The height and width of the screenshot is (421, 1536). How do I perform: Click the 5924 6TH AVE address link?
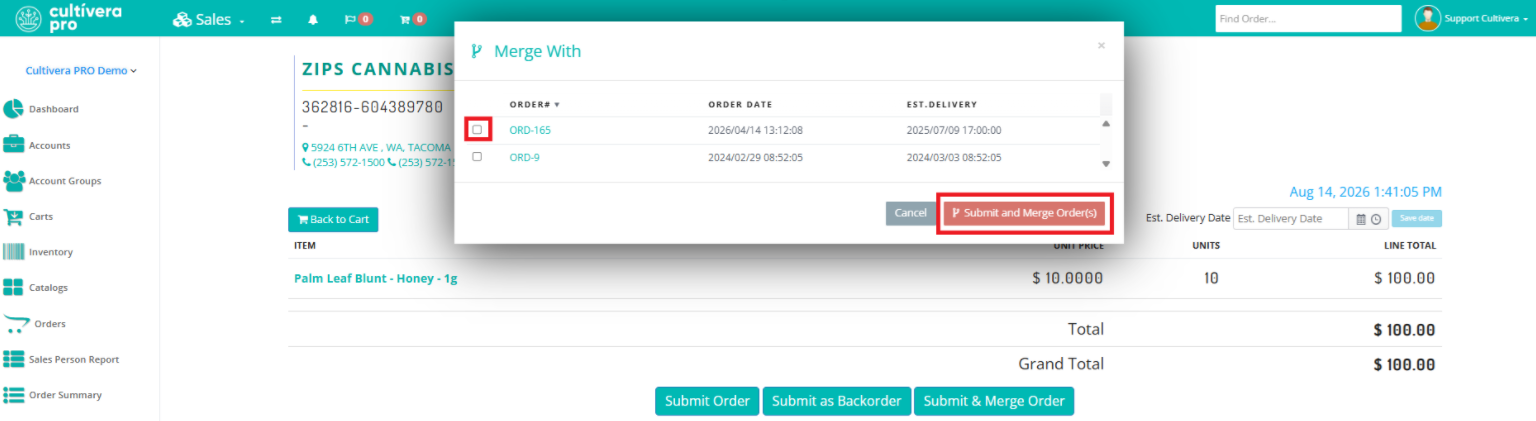click(x=376, y=147)
